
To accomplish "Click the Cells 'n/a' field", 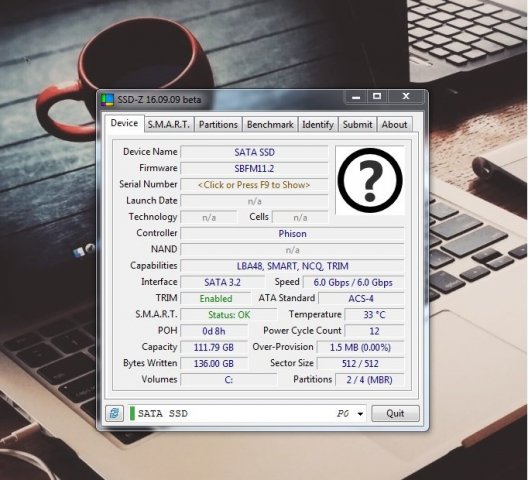I will pos(300,217).
